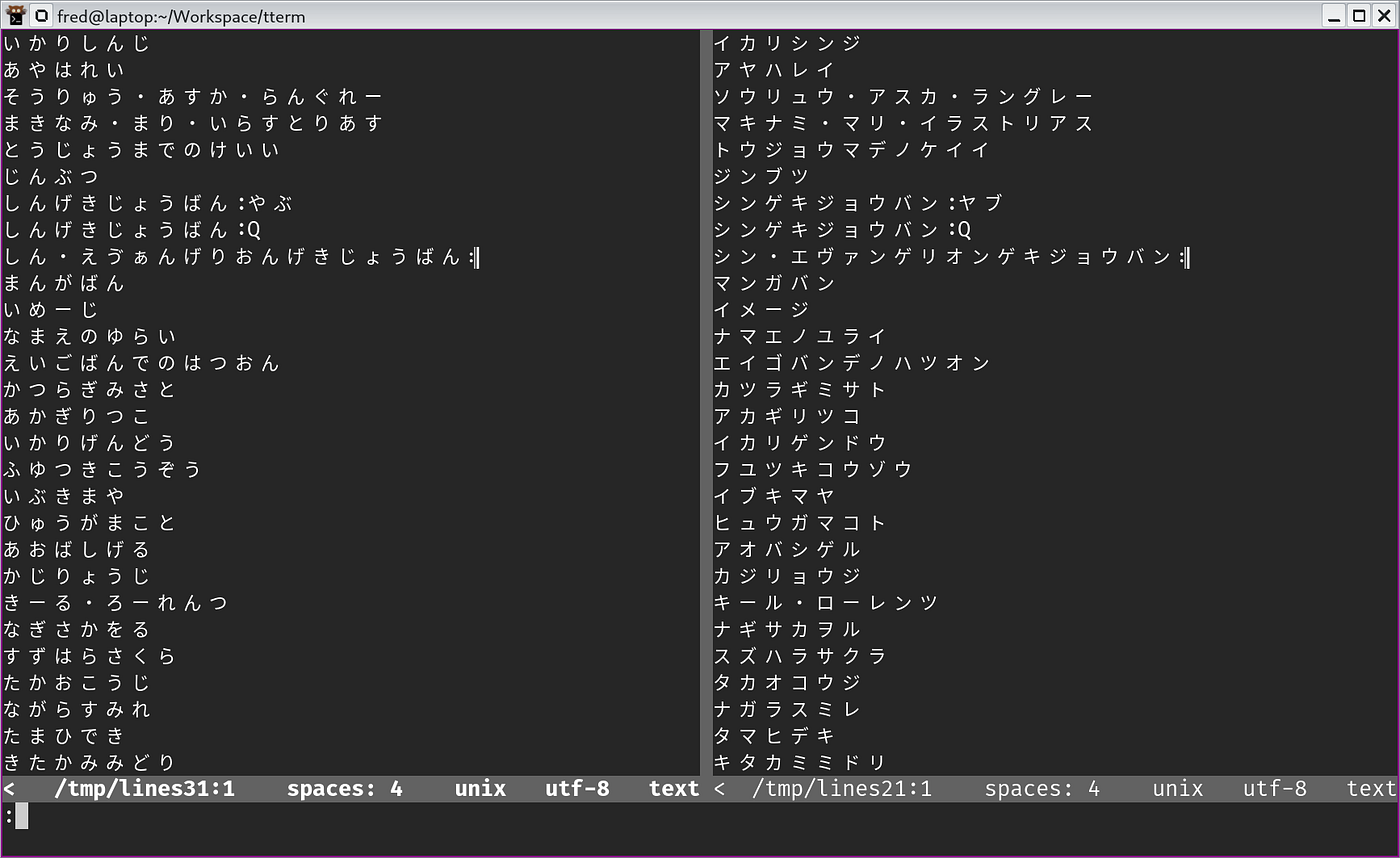Select line カツラギミサト
The image size is (1400, 858).
click(x=800, y=390)
